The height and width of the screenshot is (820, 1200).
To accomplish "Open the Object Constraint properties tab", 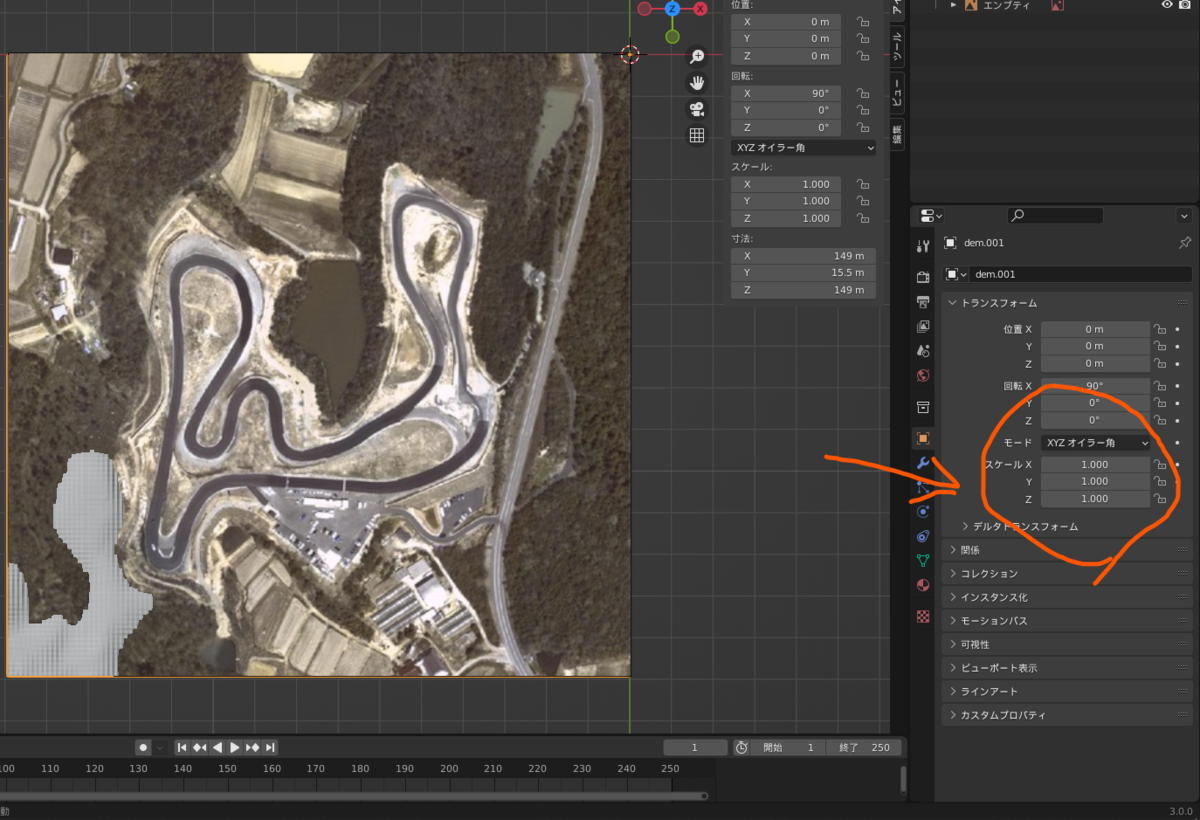I will point(923,537).
